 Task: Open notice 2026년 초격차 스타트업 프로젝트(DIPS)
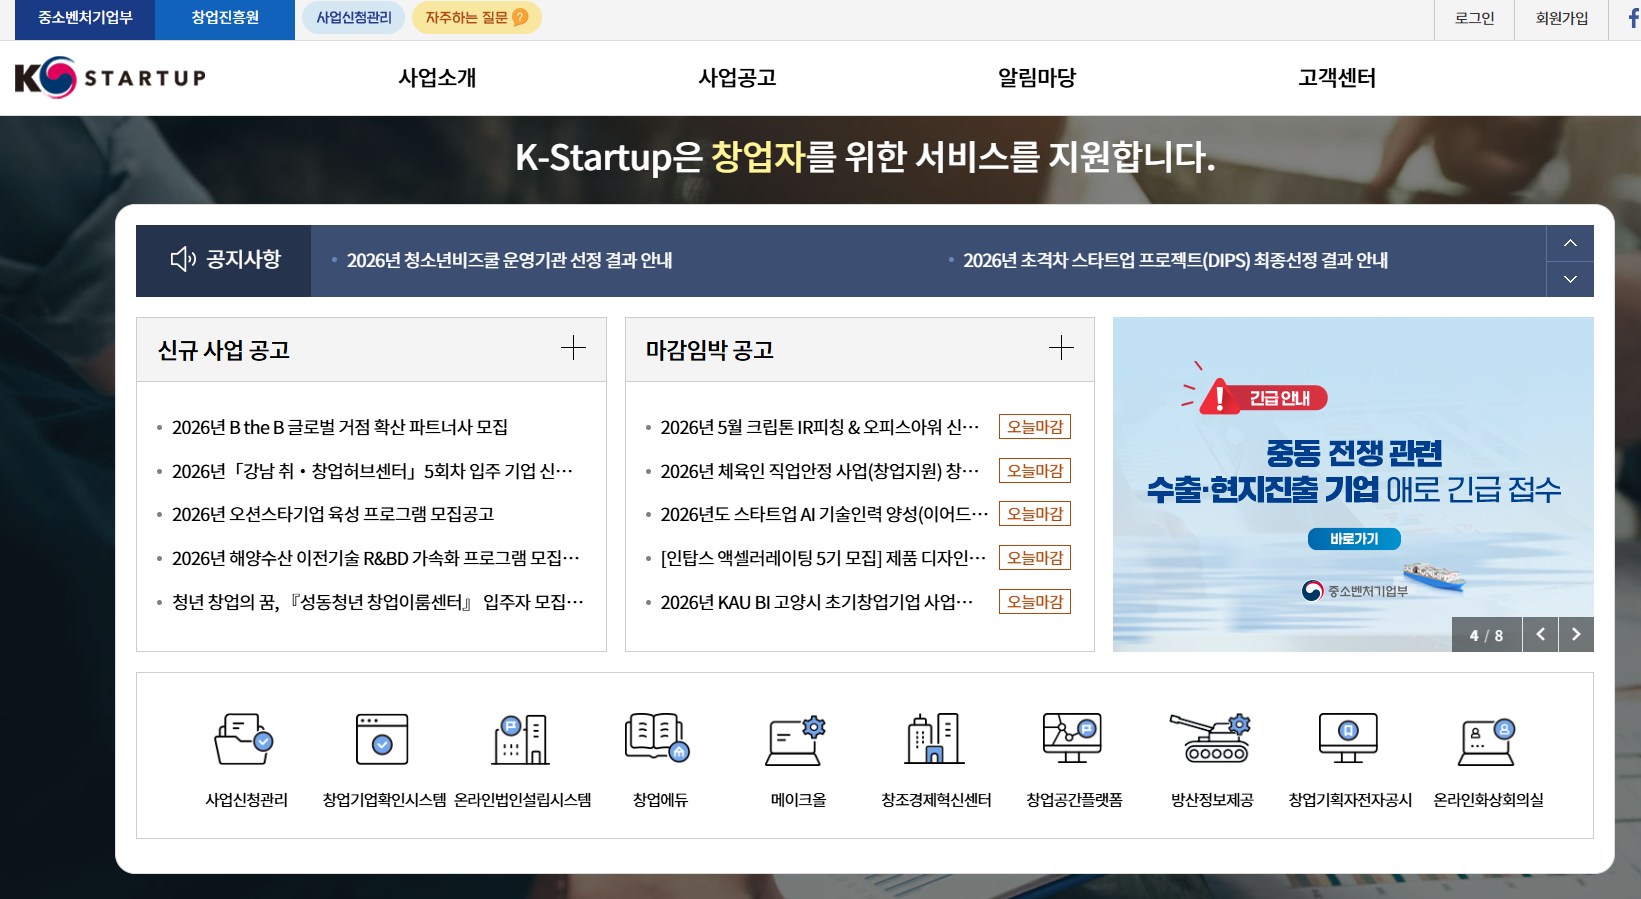coord(1175,260)
